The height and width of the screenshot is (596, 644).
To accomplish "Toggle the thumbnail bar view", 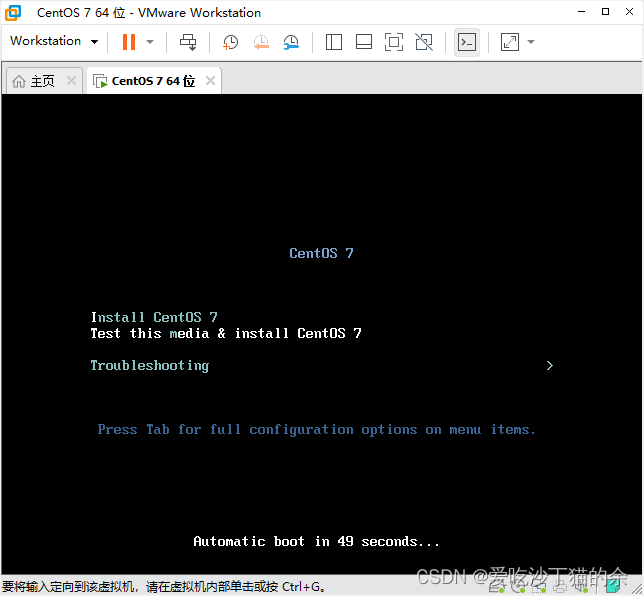I will pyautogui.click(x=364, y=42).
